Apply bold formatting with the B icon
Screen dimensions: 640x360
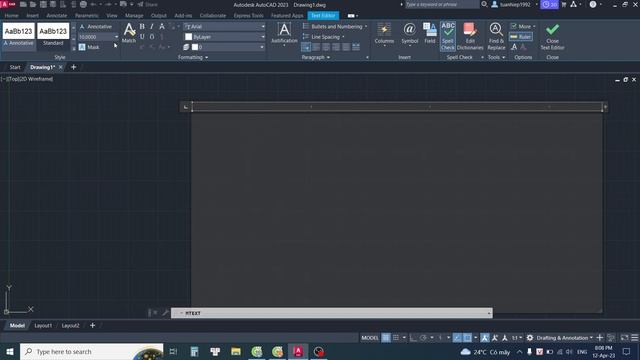pos(142,27)
